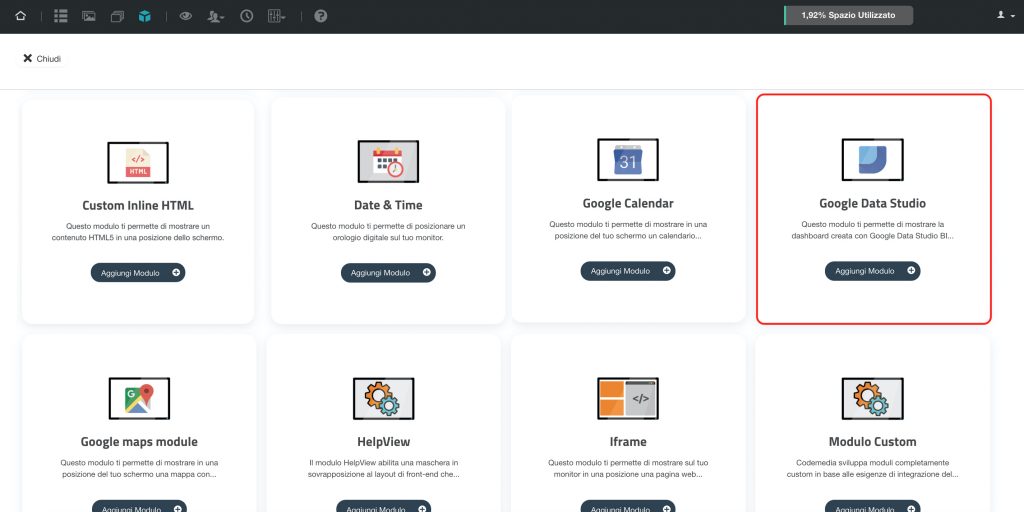Select the Modulo Custom title
Screen dimensions: 1024x512
[x=872, y=442]
